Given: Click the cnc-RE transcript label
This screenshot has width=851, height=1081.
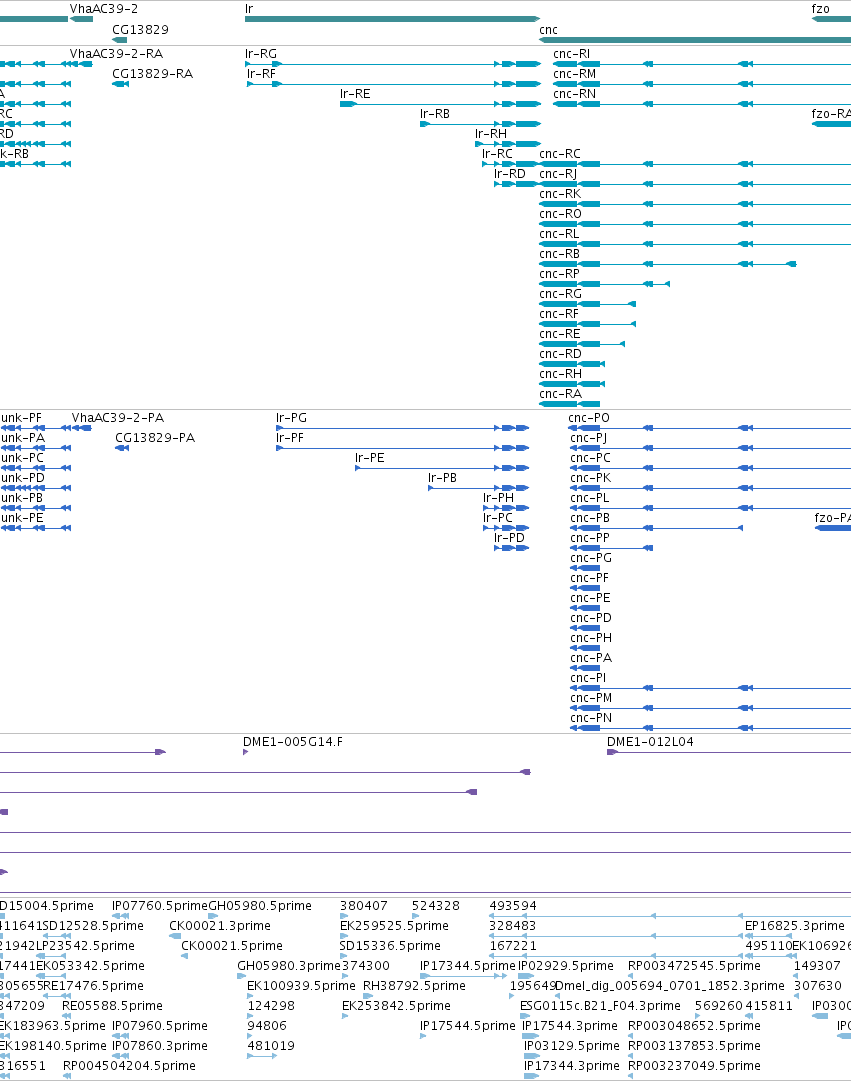Looking at the screenshot, I should tap(560, 334).
